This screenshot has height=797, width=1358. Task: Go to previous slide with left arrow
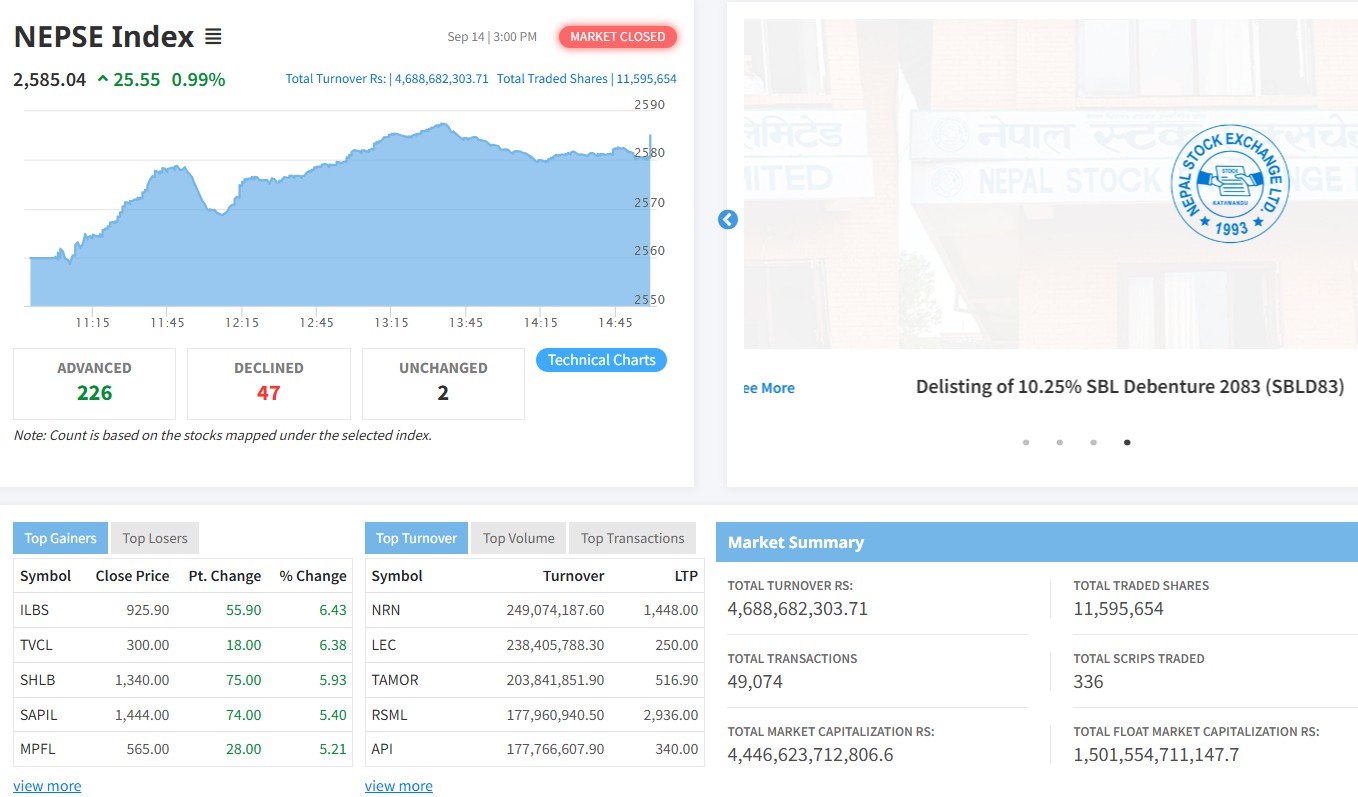pyautogui.click(x=728, y=219)
